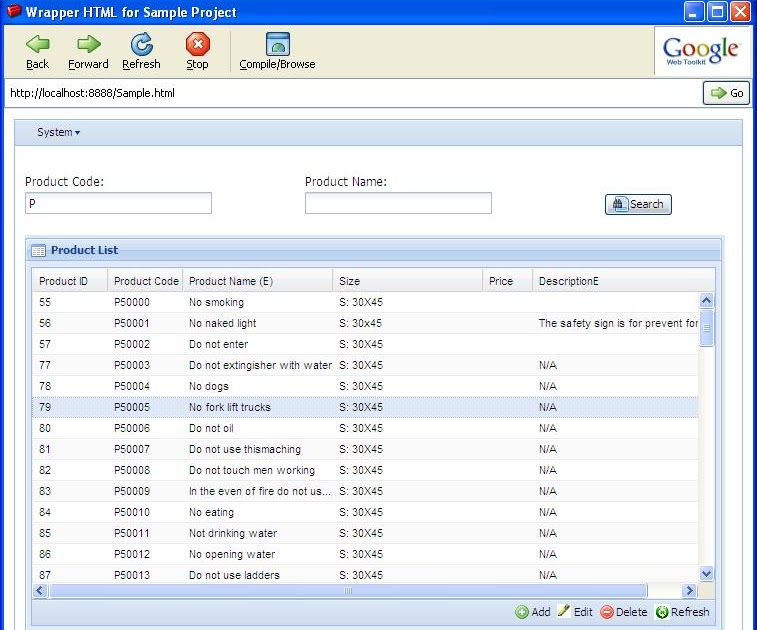Select the No eating row
This screenshot has width=757, height=630.
[365, 512]
